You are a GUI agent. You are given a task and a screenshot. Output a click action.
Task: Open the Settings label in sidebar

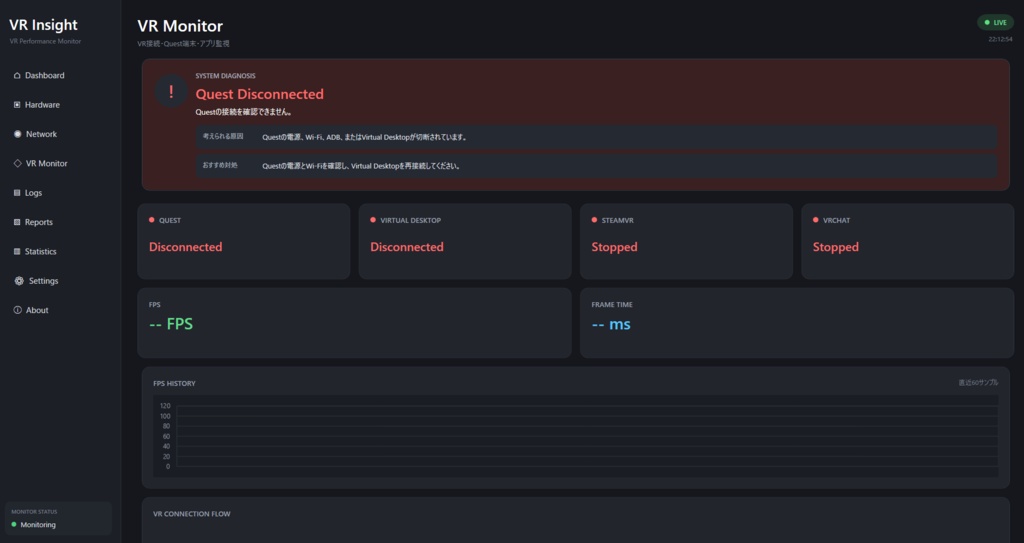[x=43, y=281]
